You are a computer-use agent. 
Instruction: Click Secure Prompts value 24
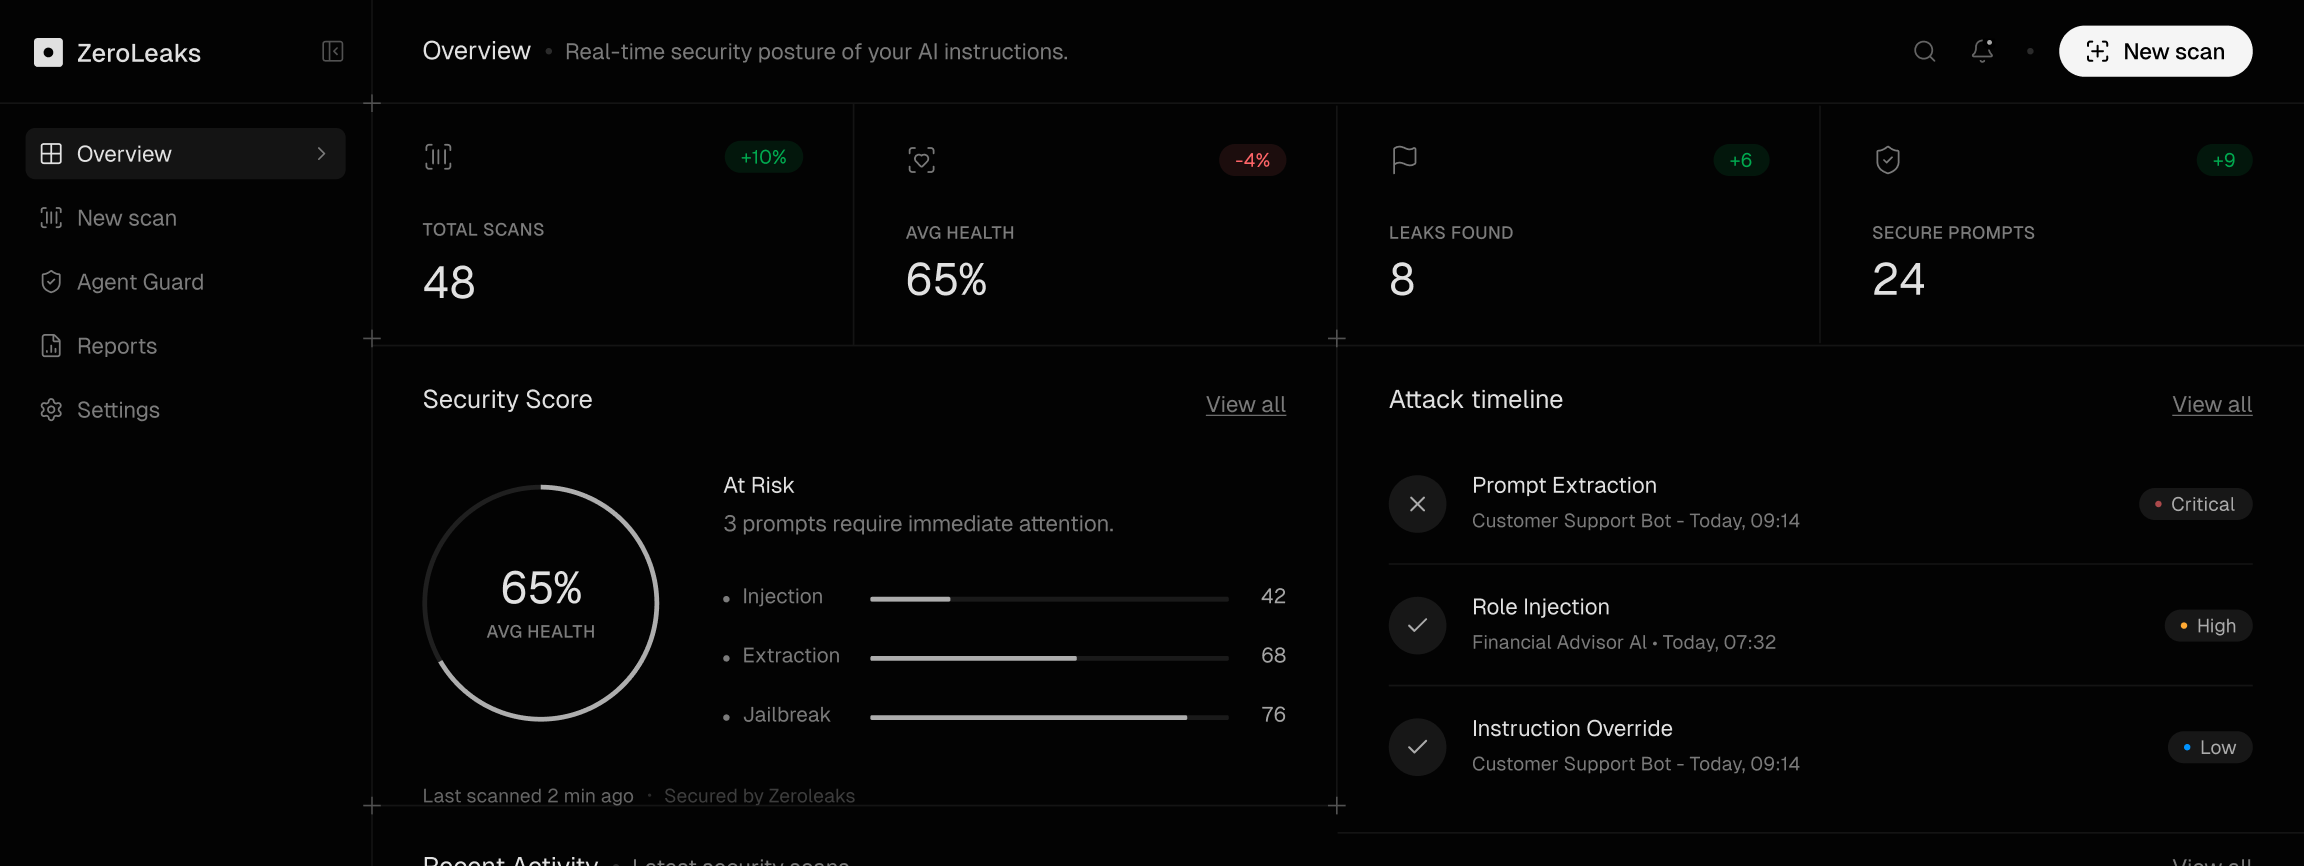[x=1898, y=279]
